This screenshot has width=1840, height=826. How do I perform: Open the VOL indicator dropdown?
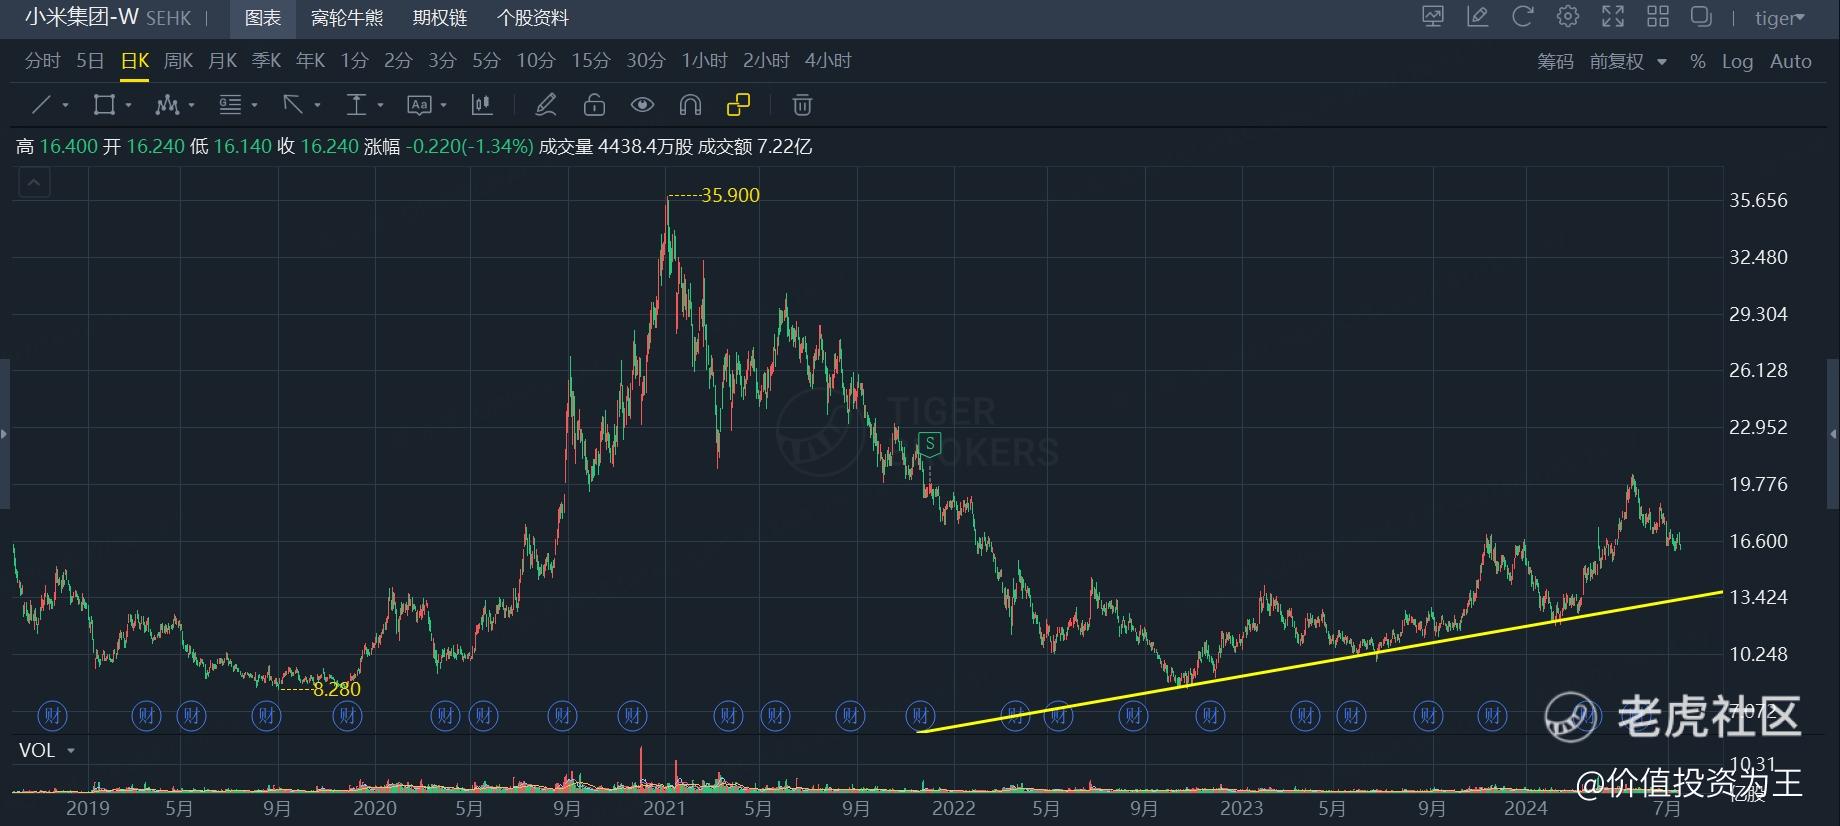(71, 750)
